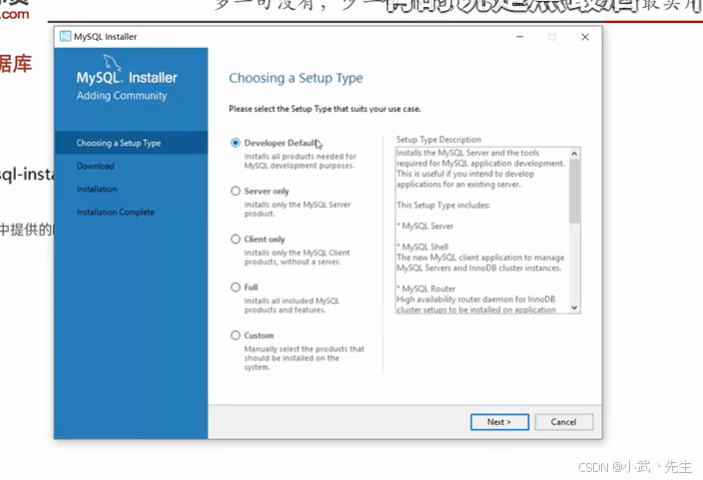Select the Full installation radio button
This screenshot has width=703, height=480.
coord(235,287)
